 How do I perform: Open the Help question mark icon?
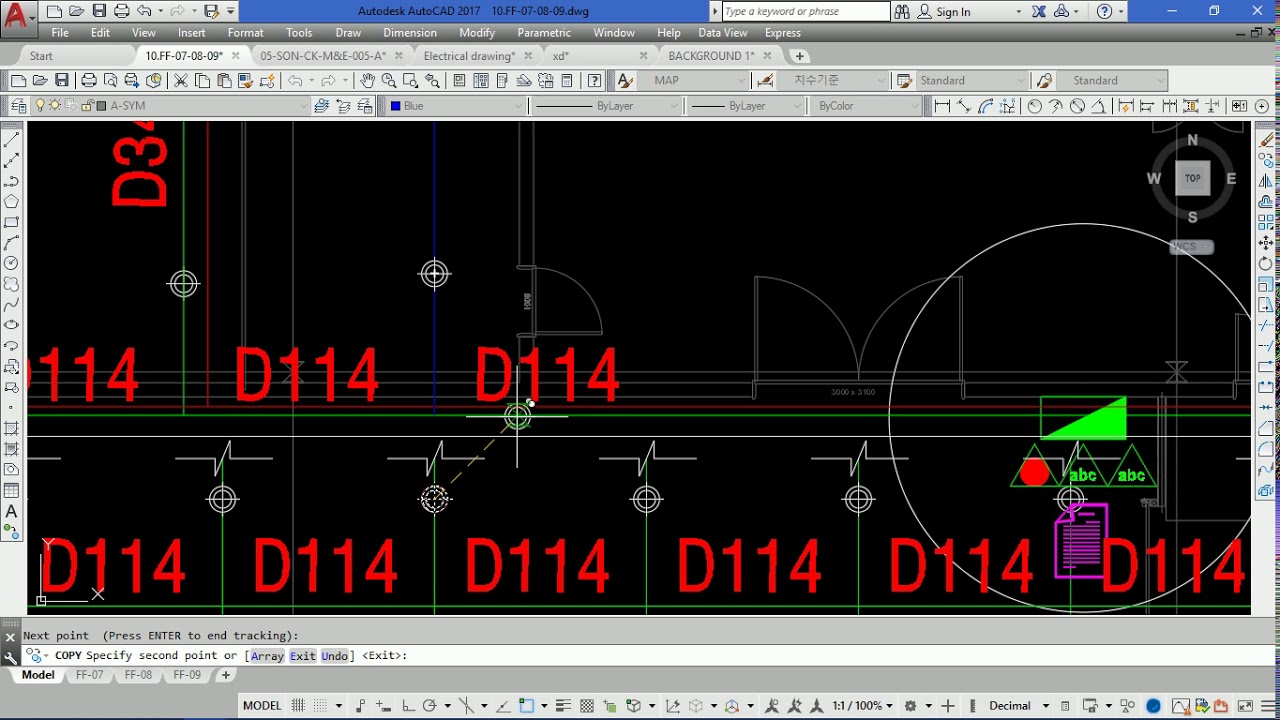(595, 80)
